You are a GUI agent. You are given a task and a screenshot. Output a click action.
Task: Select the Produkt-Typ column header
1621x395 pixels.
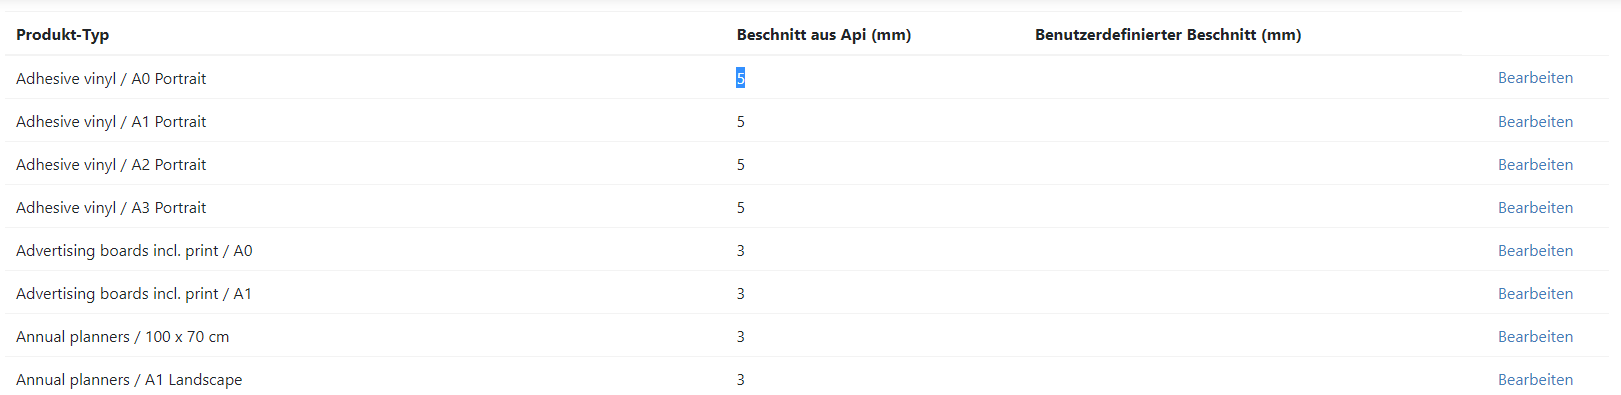(63, 35)
